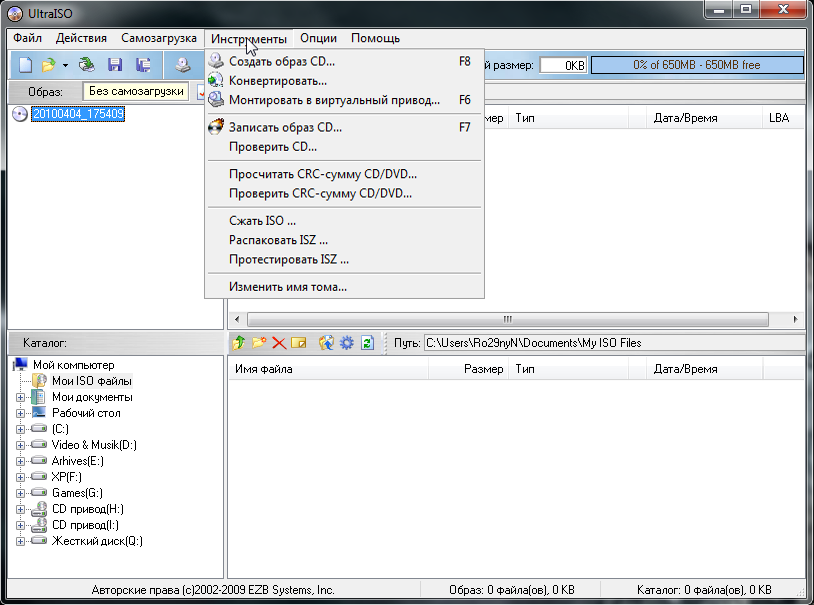Click the Open CD/DVD toolbar icon
814x605 pixels.
87,65
